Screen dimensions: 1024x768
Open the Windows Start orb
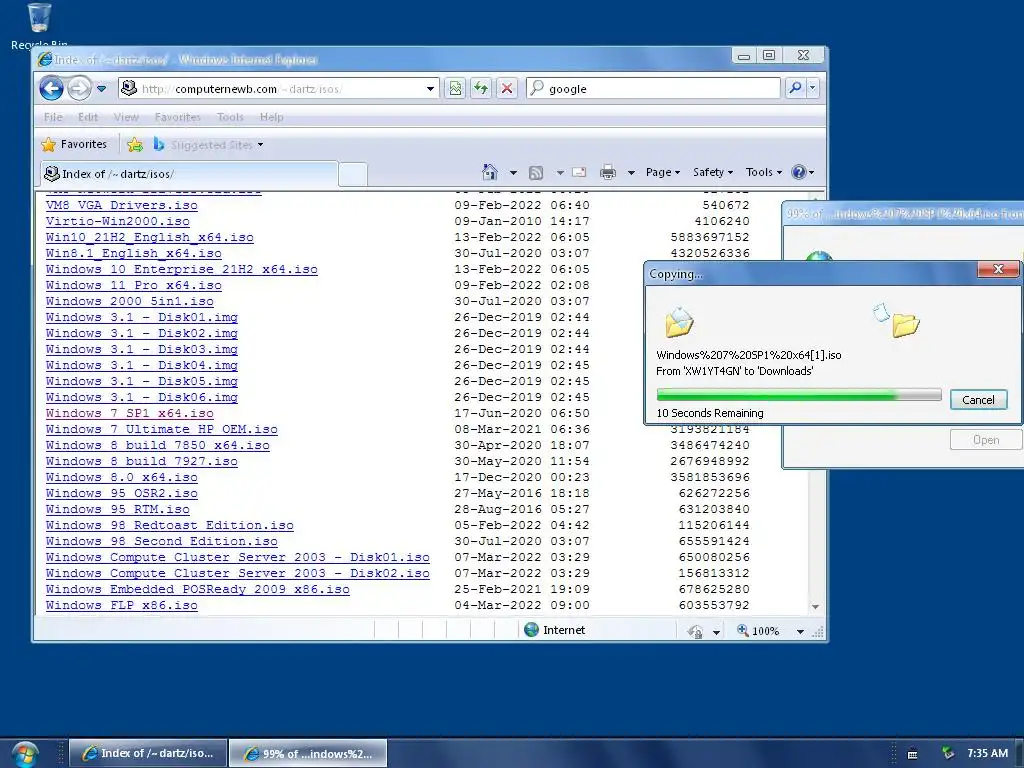coord(25,754)
